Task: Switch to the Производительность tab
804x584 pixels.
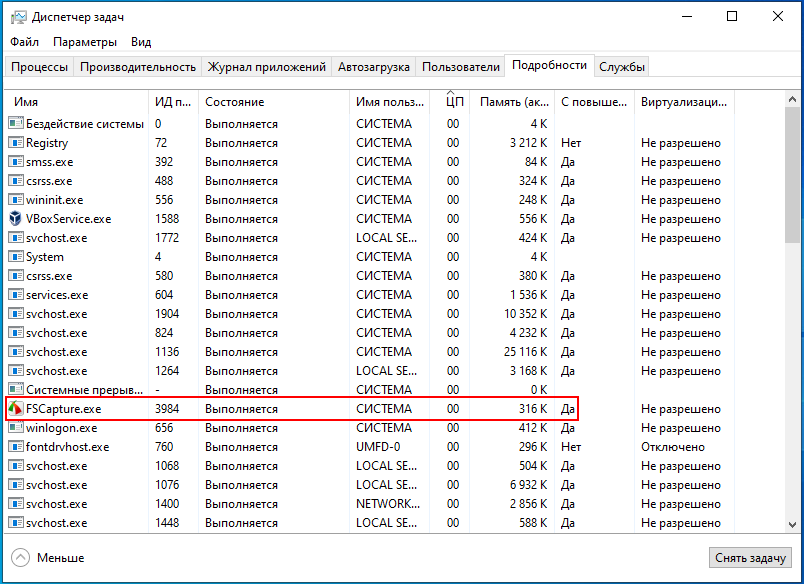Action: [x=138, y=67]
